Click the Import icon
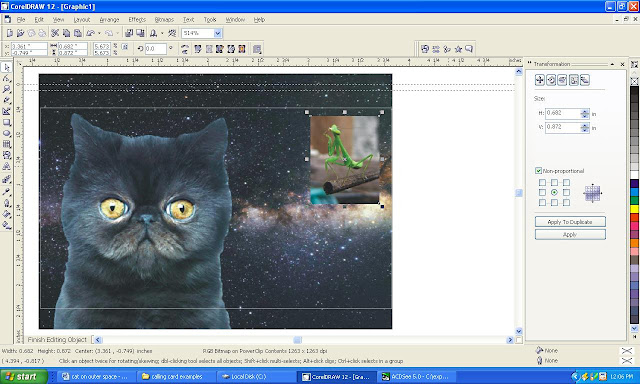Image resolution: width=640 pixels, height=384 pixels. point(129,33)
